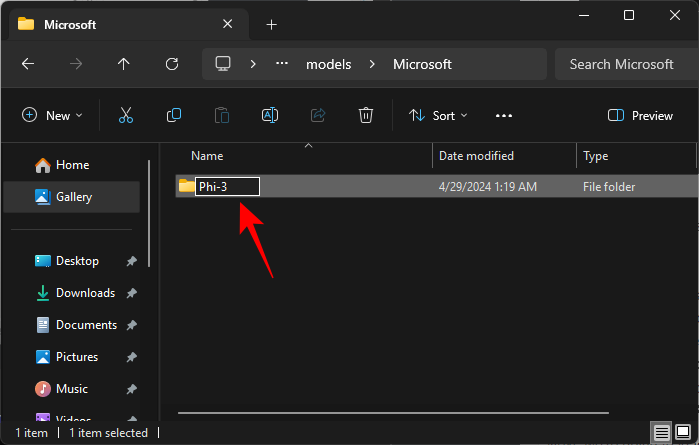Image resolution: width=699 pixels, height=445 pixels.
Task: Open Home in the navigation pane
Action: (x=71, y=165)
